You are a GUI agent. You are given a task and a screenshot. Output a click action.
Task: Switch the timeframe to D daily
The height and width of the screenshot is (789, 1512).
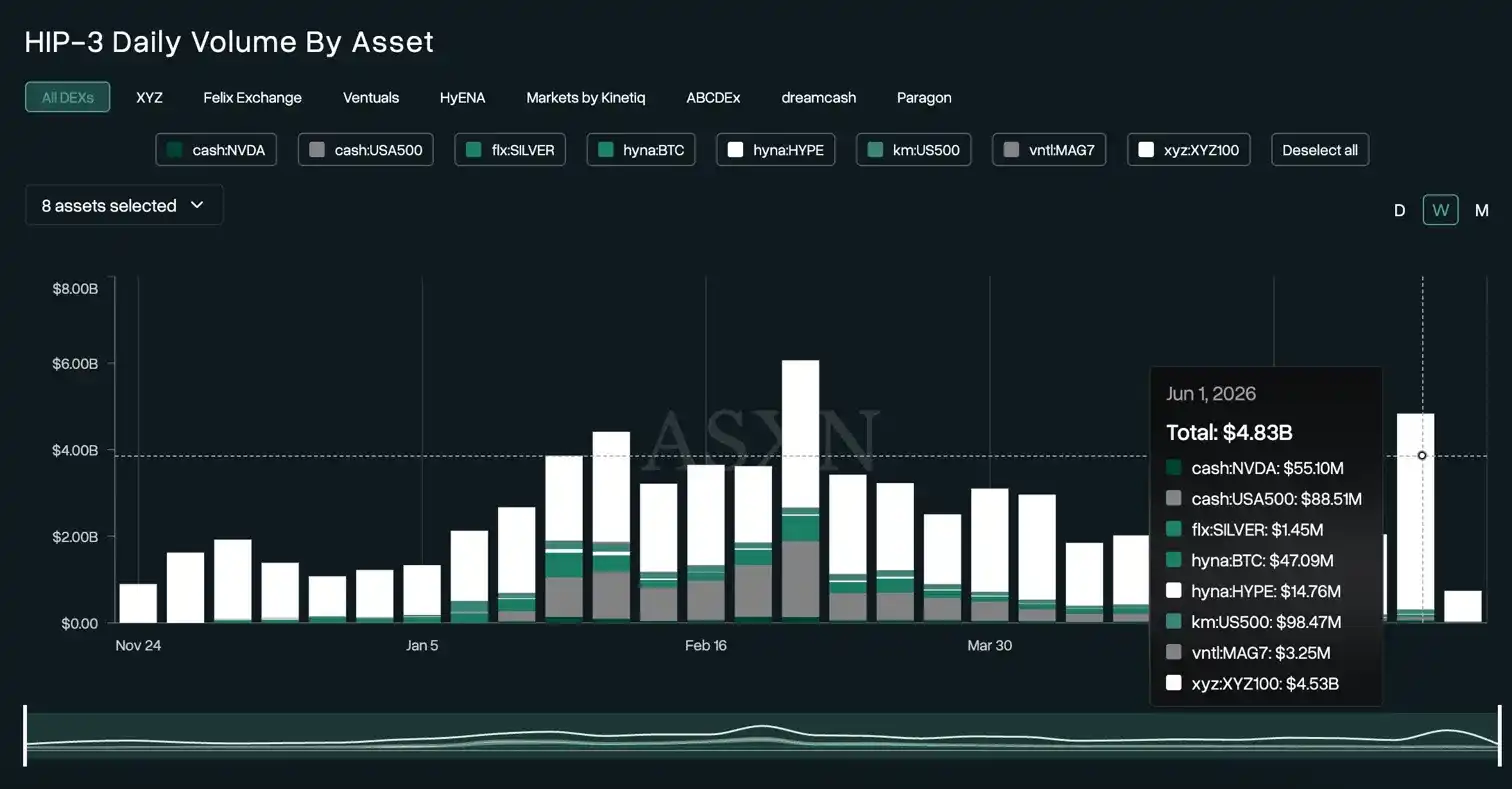coord(1399,210)
